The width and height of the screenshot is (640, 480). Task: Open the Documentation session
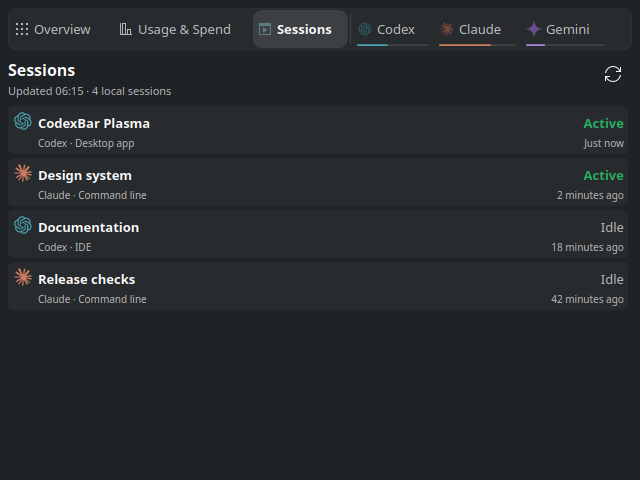click(318, 234)
